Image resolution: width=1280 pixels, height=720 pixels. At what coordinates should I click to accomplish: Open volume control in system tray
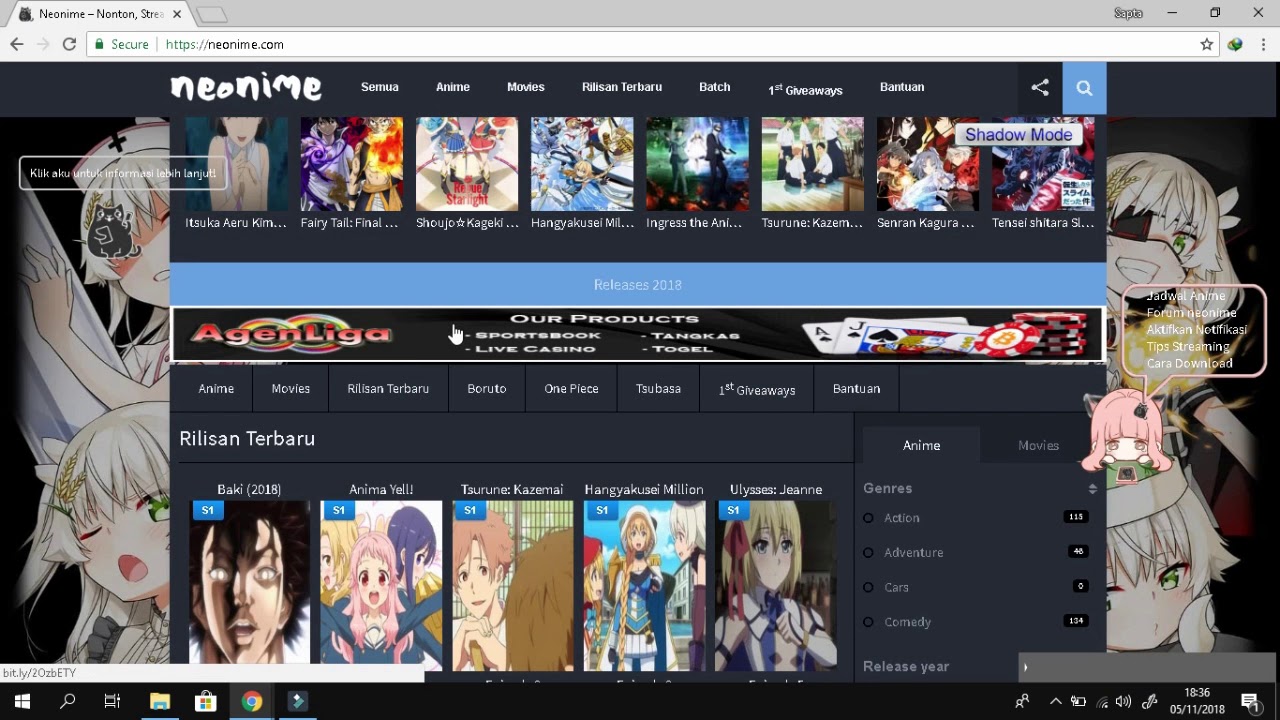[x=1124, y=701]
